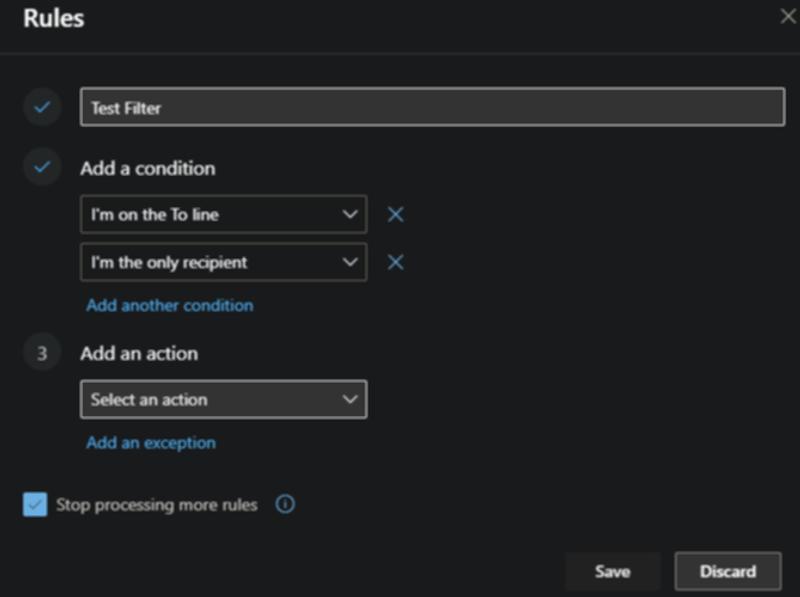Save the Test Filter rule
This screenshot has width=800, height=597.
coord(612,571)
